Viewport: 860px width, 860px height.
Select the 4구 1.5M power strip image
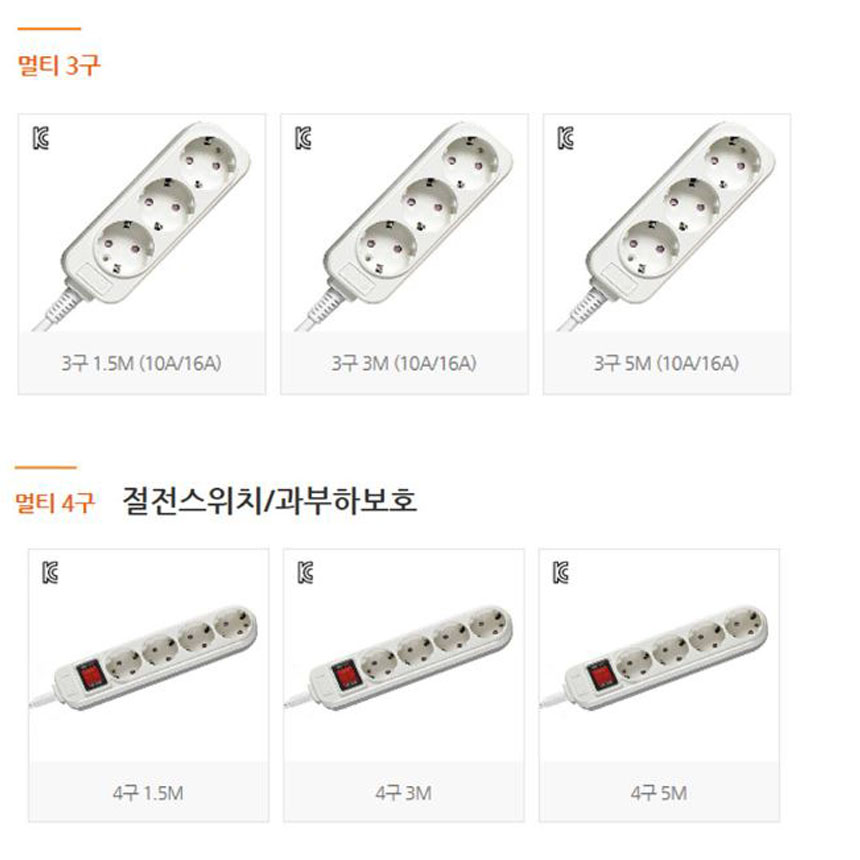144,658
